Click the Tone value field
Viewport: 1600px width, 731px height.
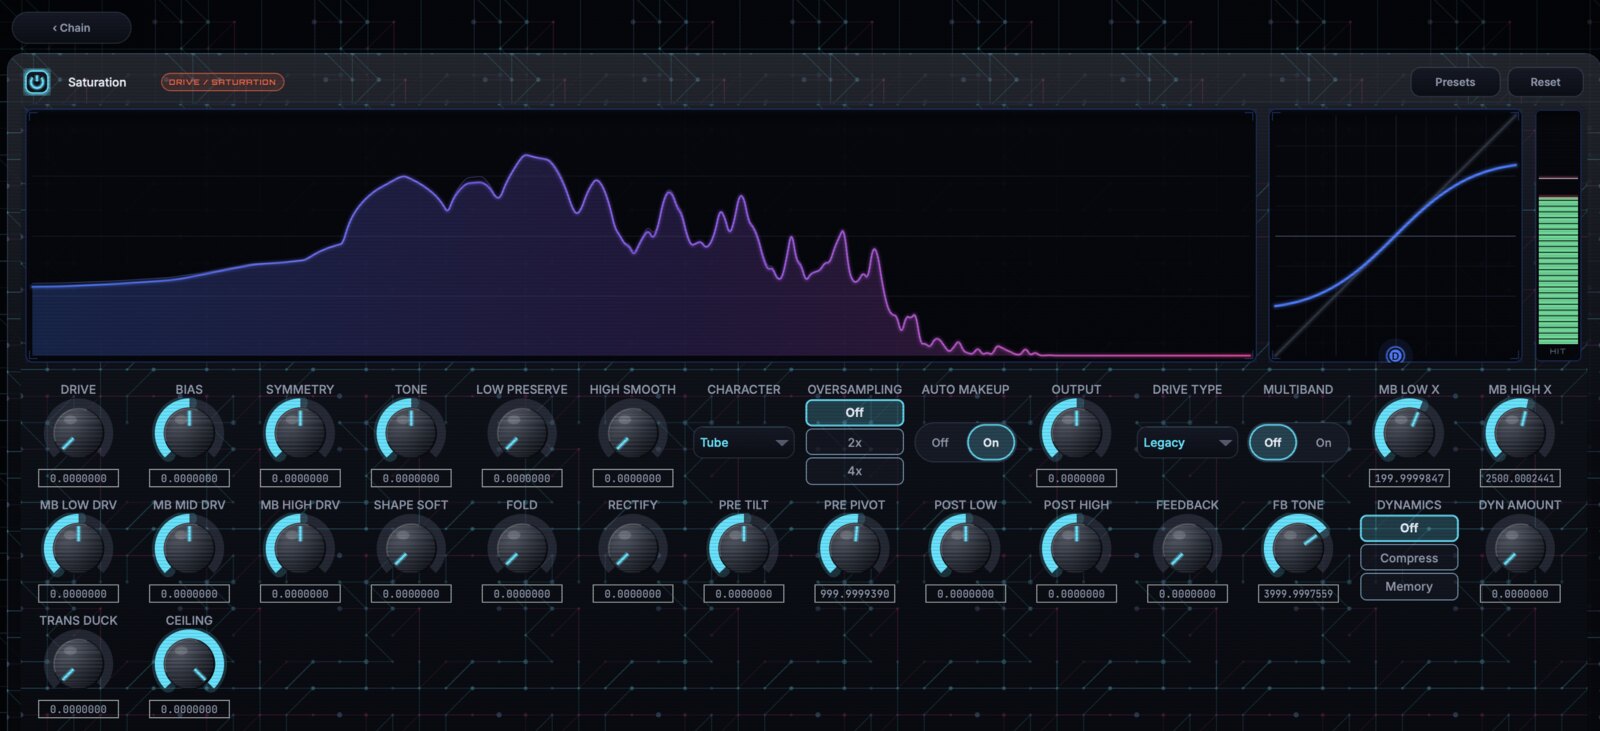(x=410, y=478)
